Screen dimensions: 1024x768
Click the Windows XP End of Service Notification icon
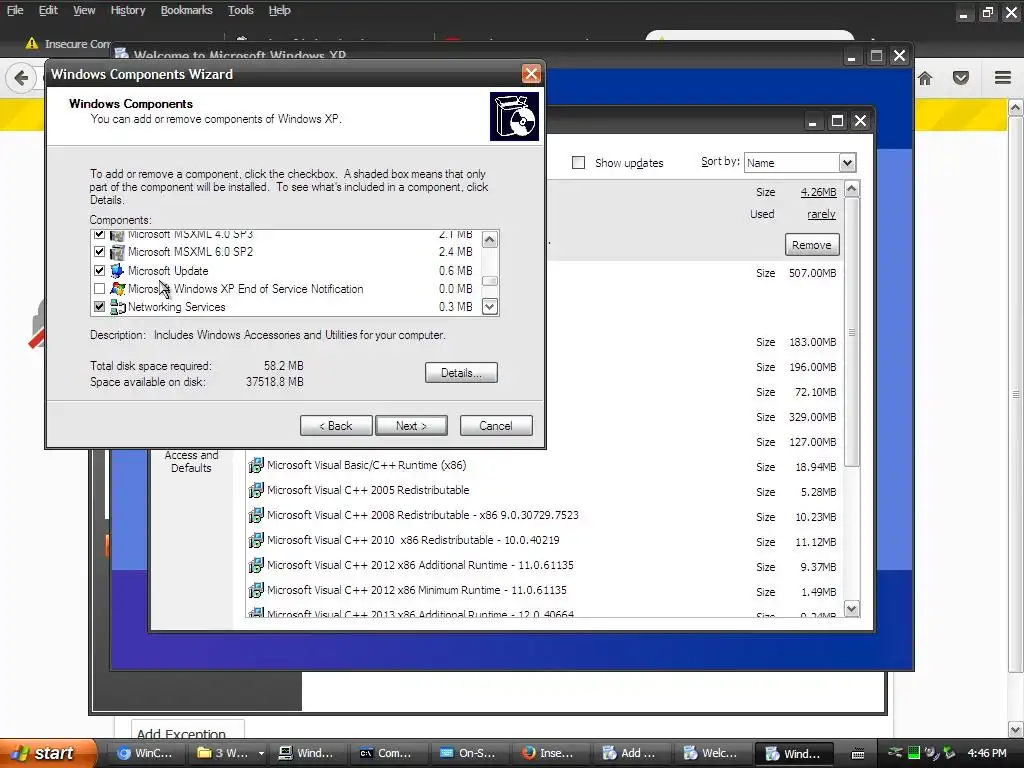point(118,289)
